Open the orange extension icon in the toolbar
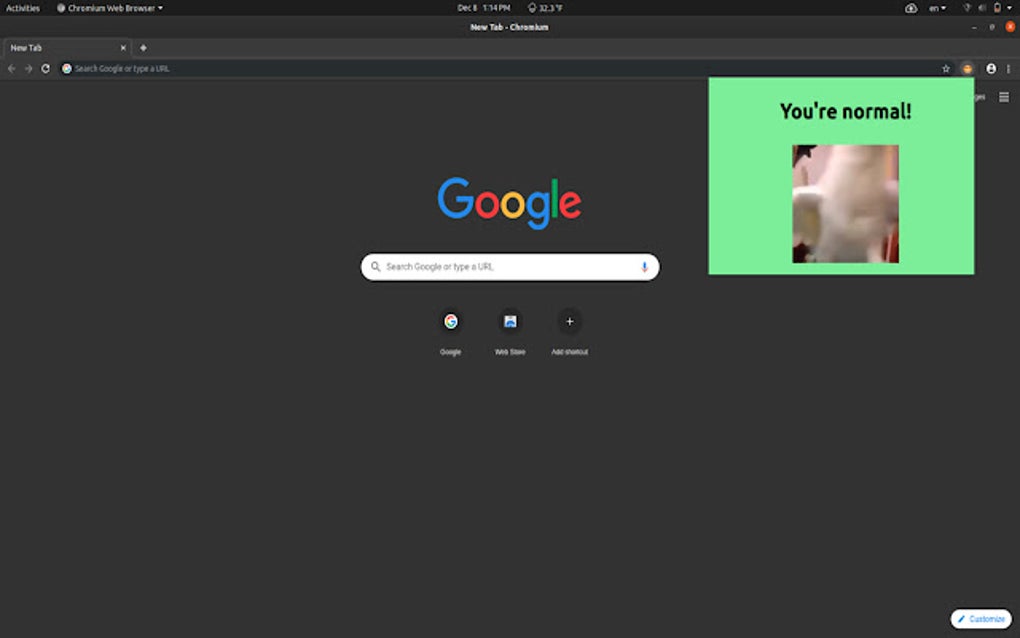Viewport: 1020px width, 638px height. (x=966, y=68)
